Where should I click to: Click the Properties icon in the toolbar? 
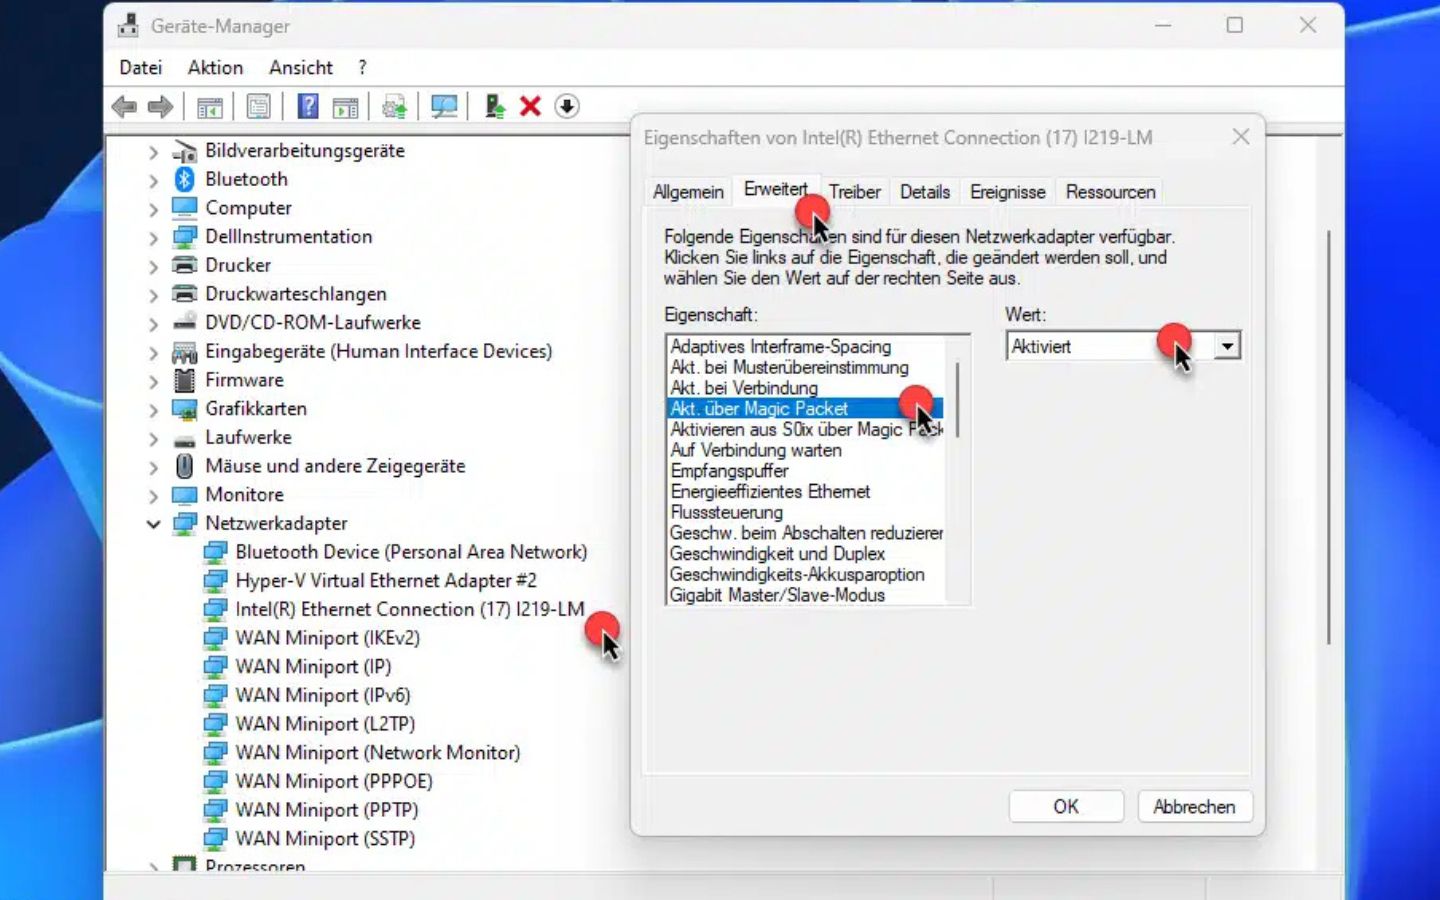(258, 106)
